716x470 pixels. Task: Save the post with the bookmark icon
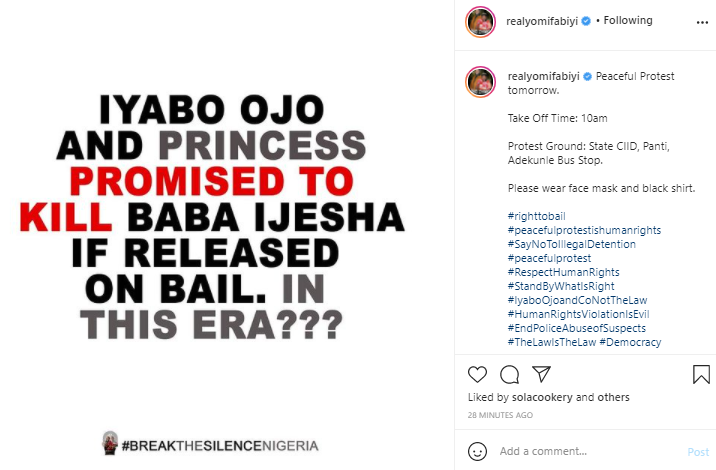pos(701,374)
